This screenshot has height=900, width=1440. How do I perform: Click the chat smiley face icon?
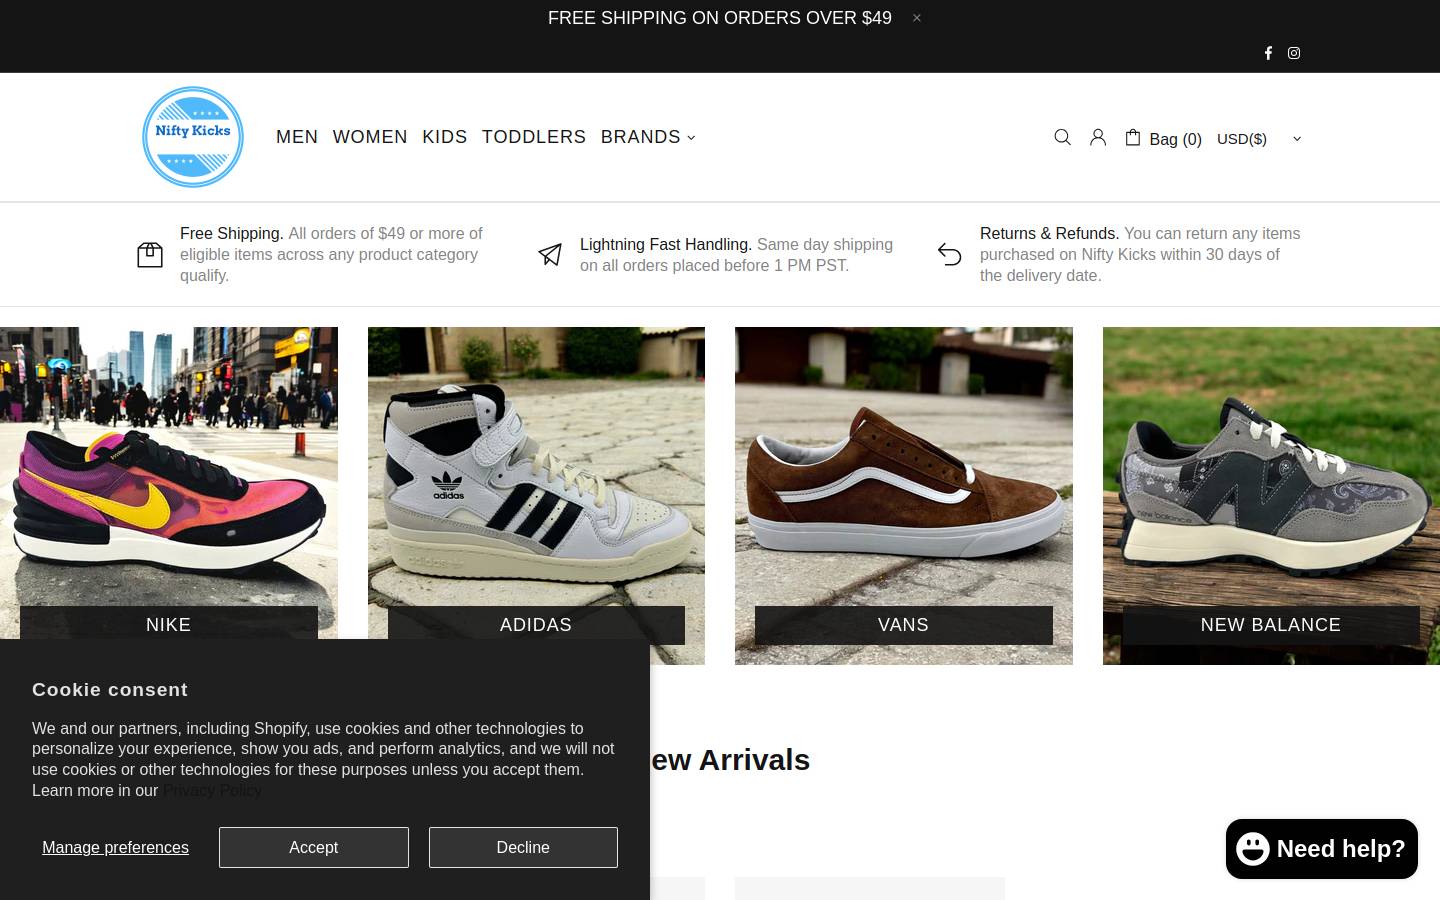pos(1253,849)
